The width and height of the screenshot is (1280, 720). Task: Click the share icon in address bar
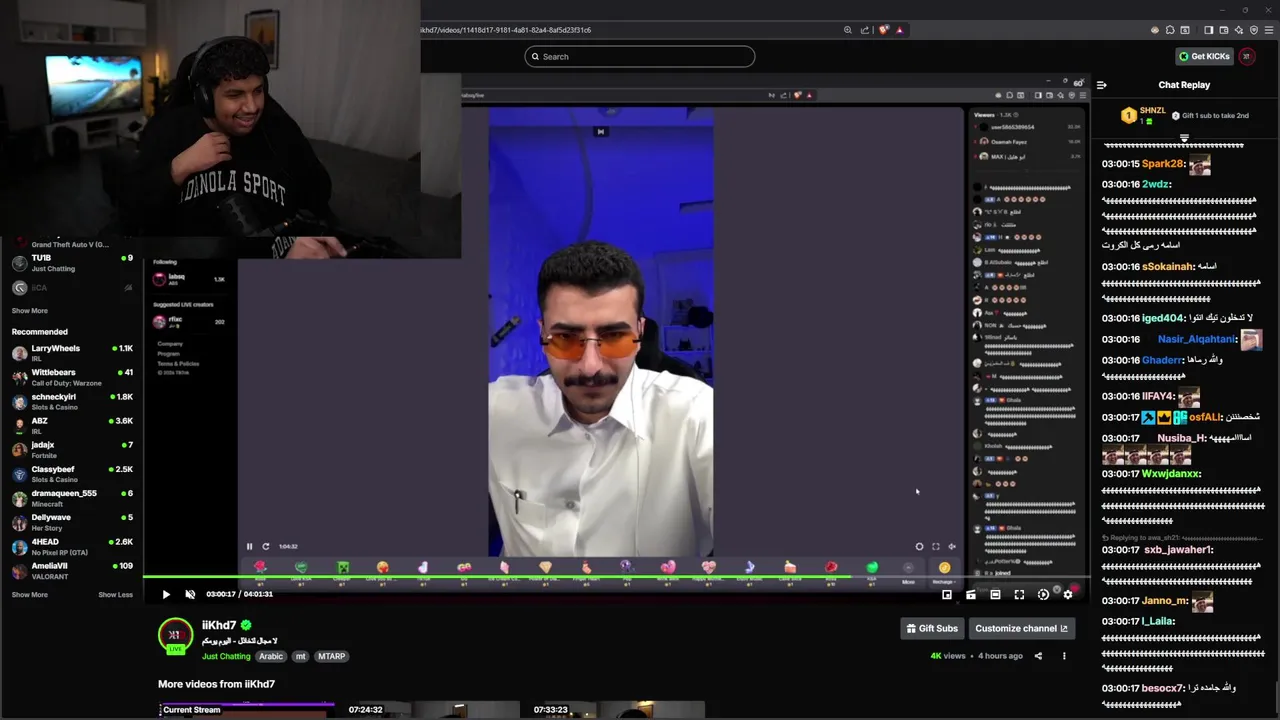coord(865,30)
